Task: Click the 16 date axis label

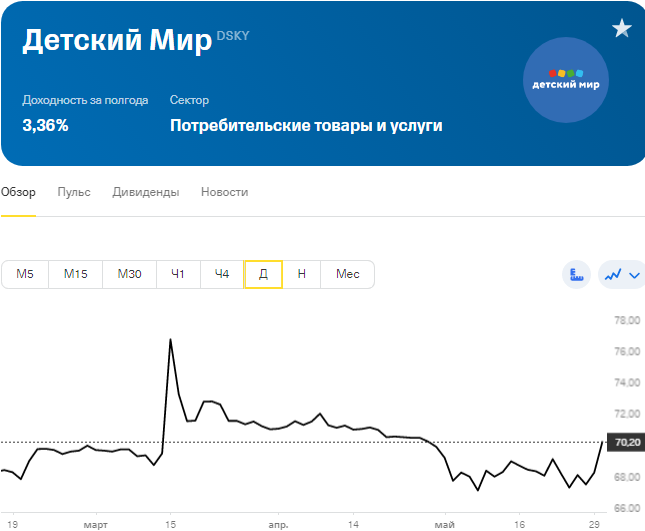Action: pos(520,525)
